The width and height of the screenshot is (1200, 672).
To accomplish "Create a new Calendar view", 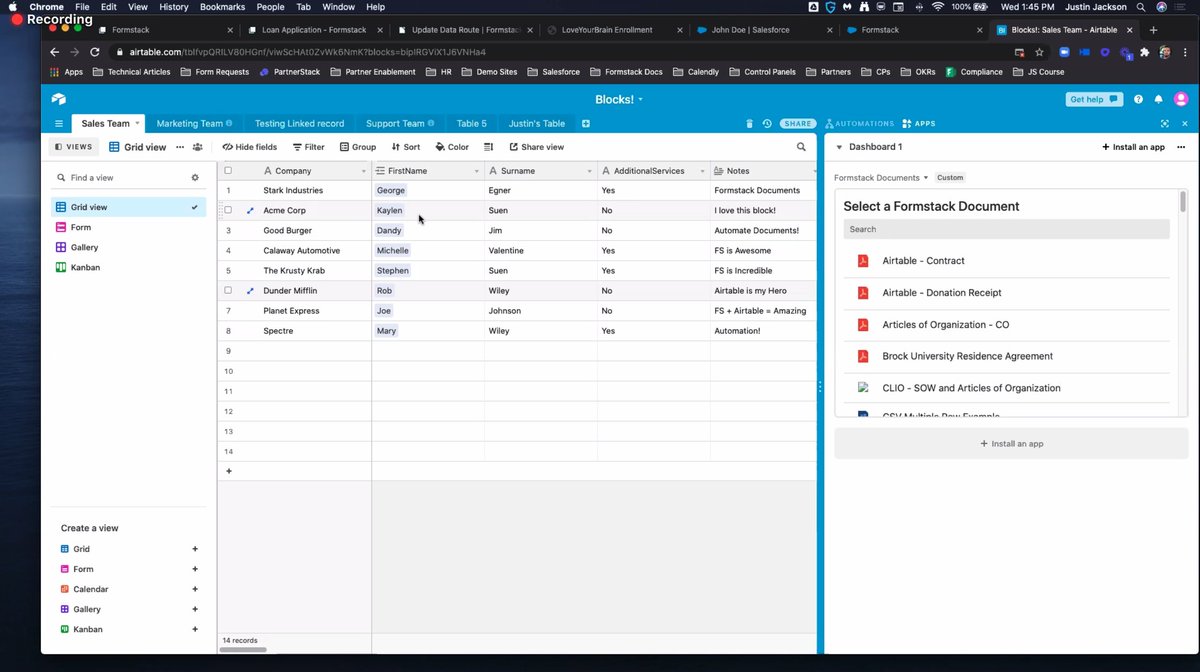I will [130, 589].
